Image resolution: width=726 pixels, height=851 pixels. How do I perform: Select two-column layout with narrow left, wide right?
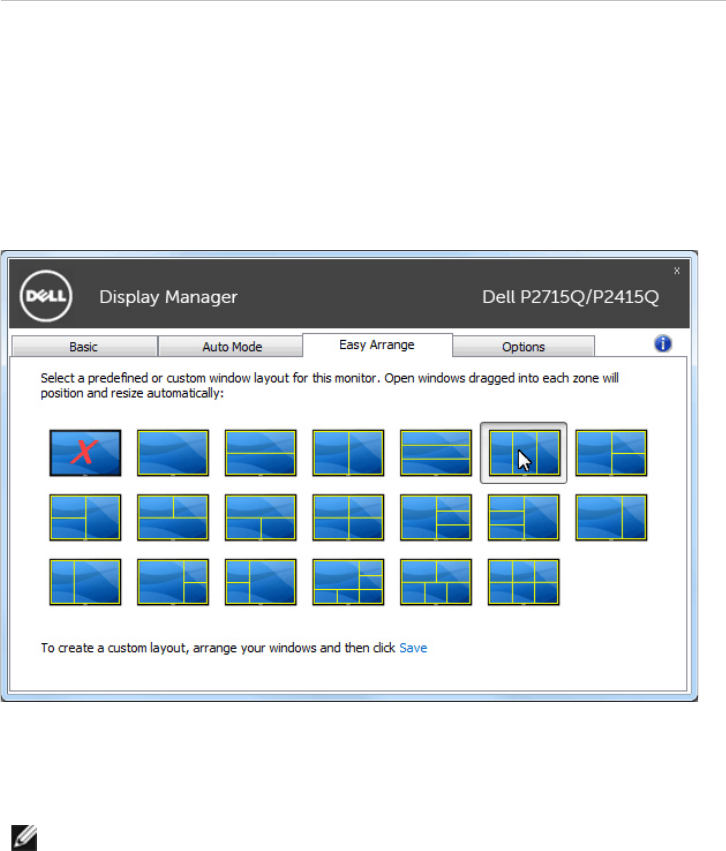pyautogui.click(x=85, y=582)
